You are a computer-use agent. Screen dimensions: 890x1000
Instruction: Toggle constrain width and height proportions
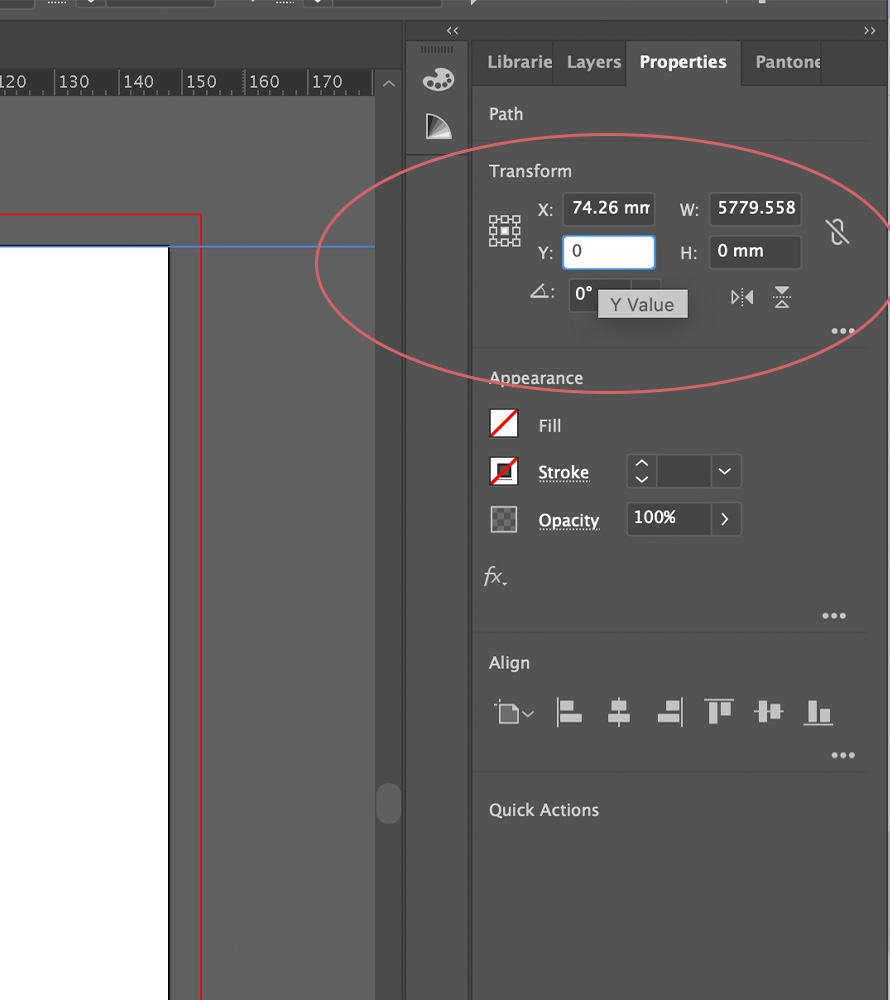tap(838, 231)
